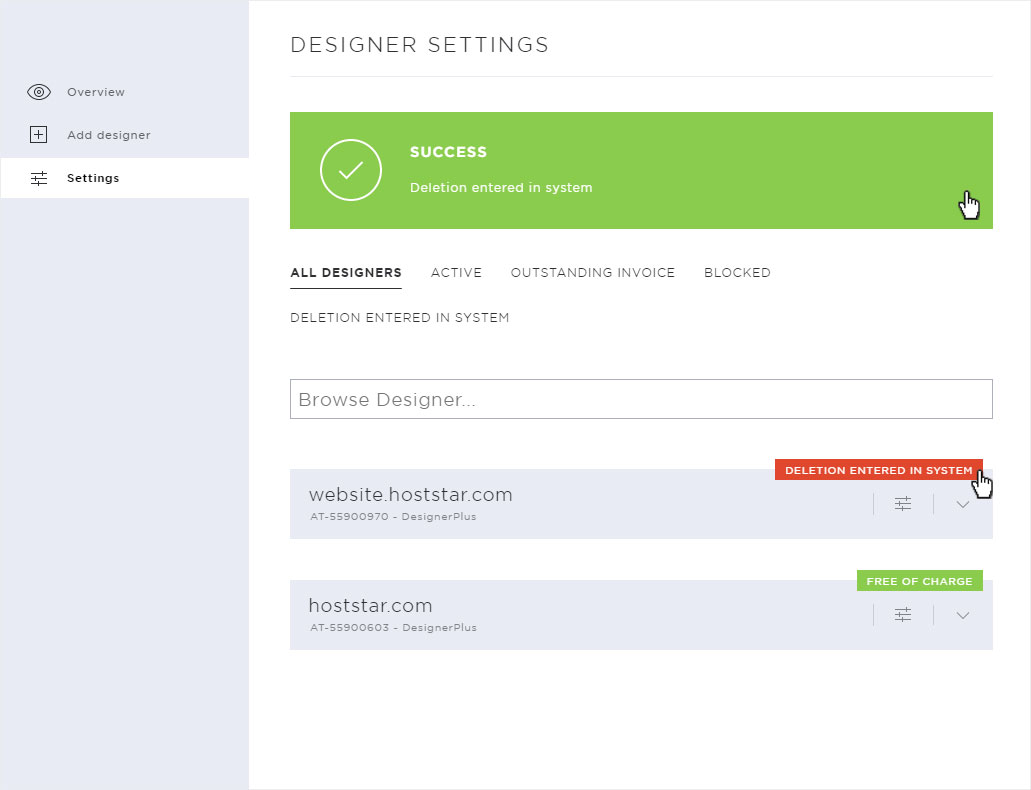Screen dimensions: 1031x790
Task: Select the Deletion Entered in System filter
Action: pyautogui.click(x=400, y=318)
